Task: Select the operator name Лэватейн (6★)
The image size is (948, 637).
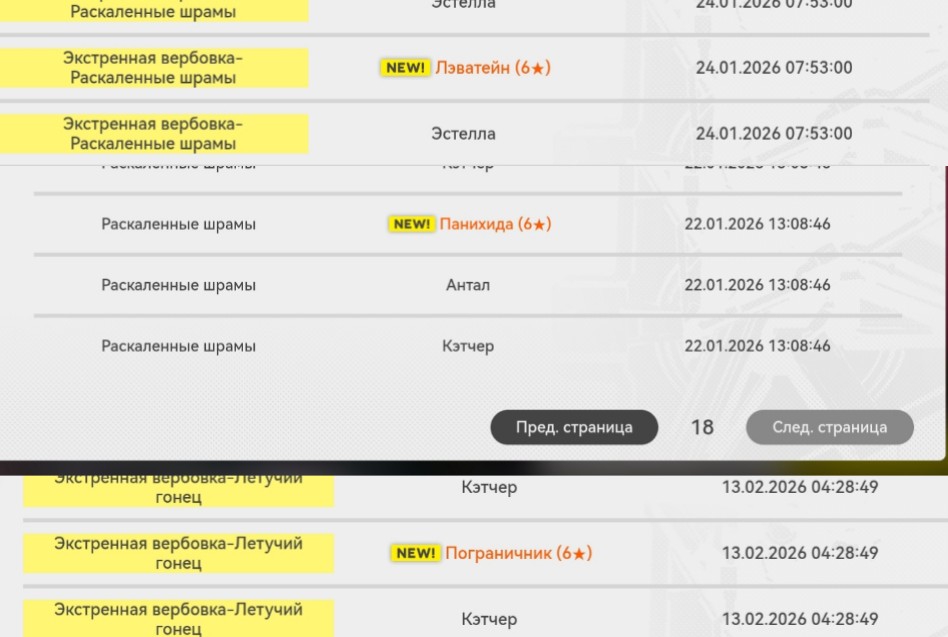Action: (x=493, y=68)
